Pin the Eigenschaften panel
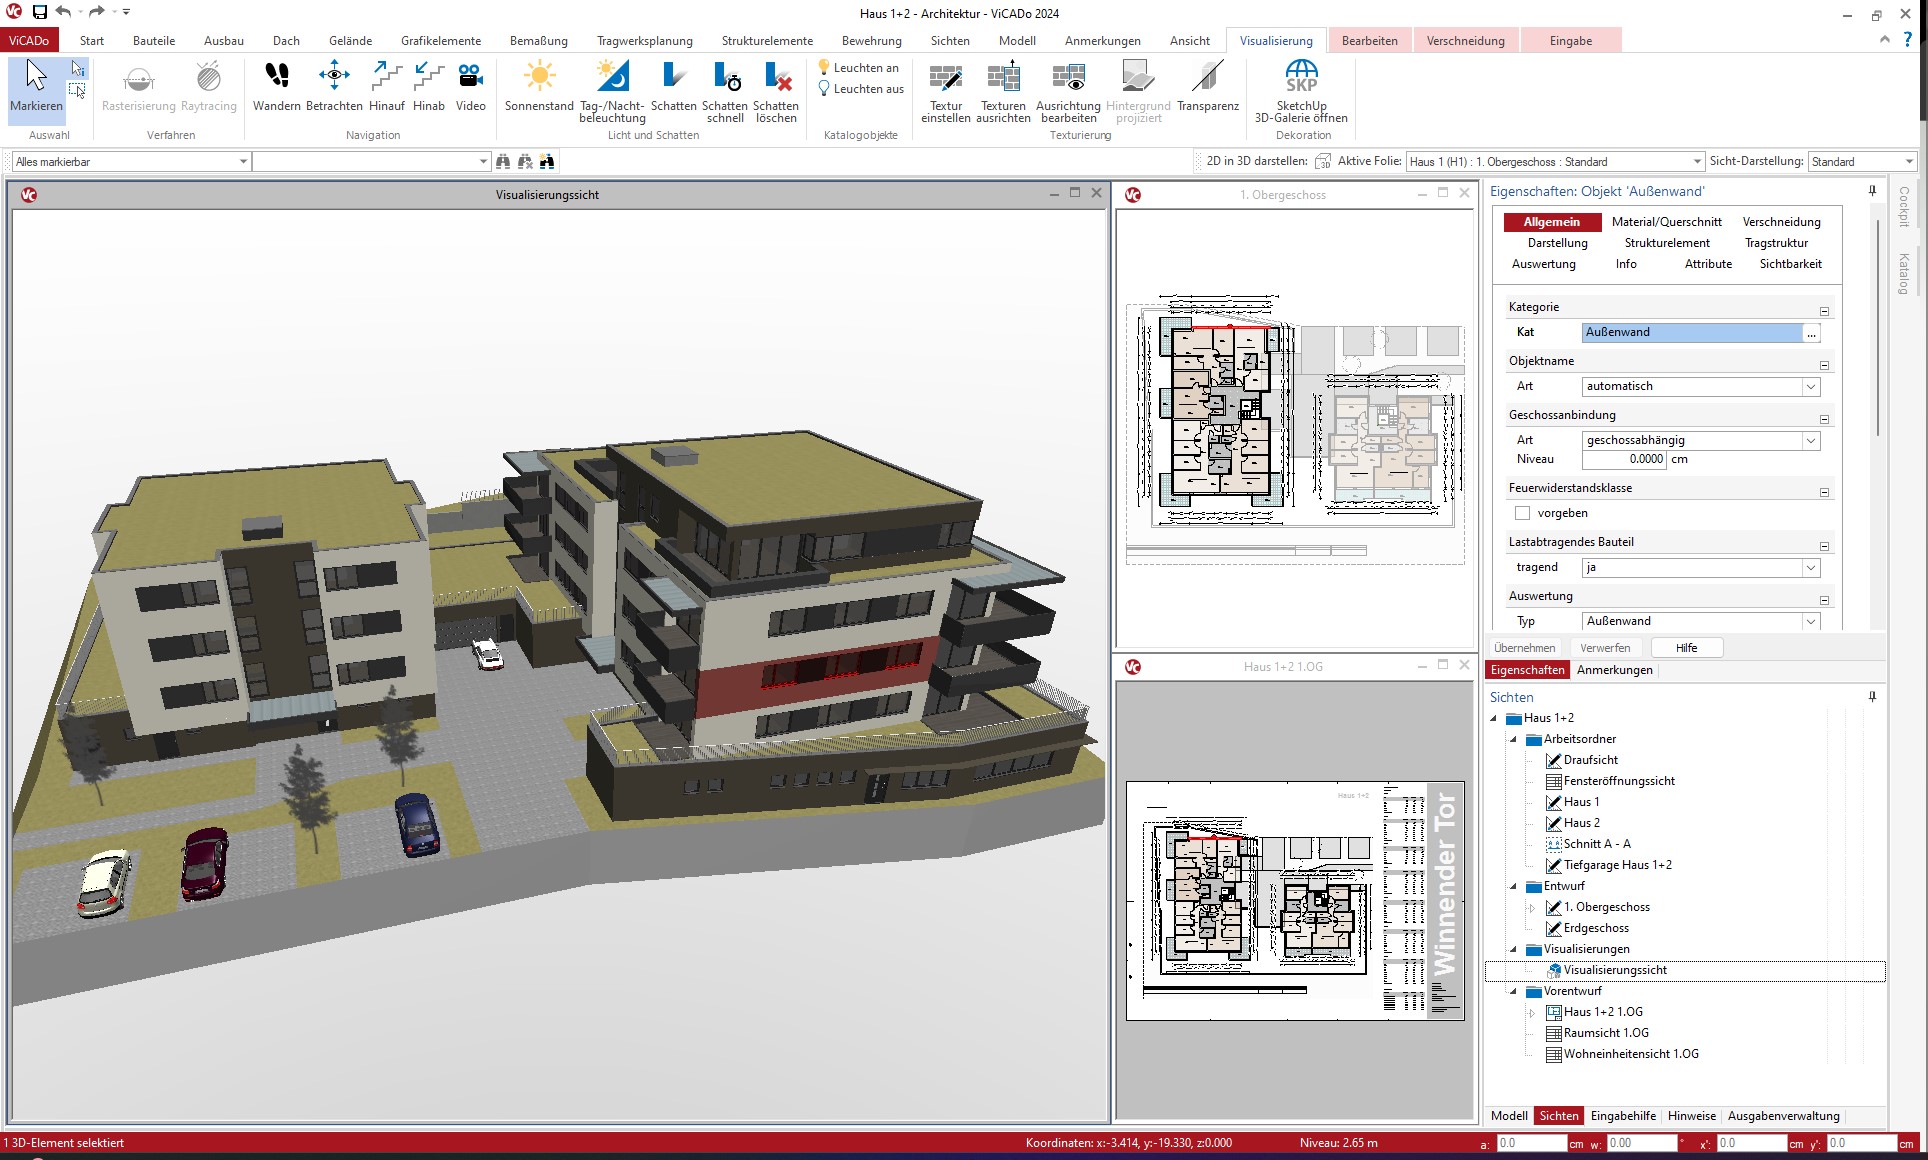1928x1160 pixels. (1872, 190)
